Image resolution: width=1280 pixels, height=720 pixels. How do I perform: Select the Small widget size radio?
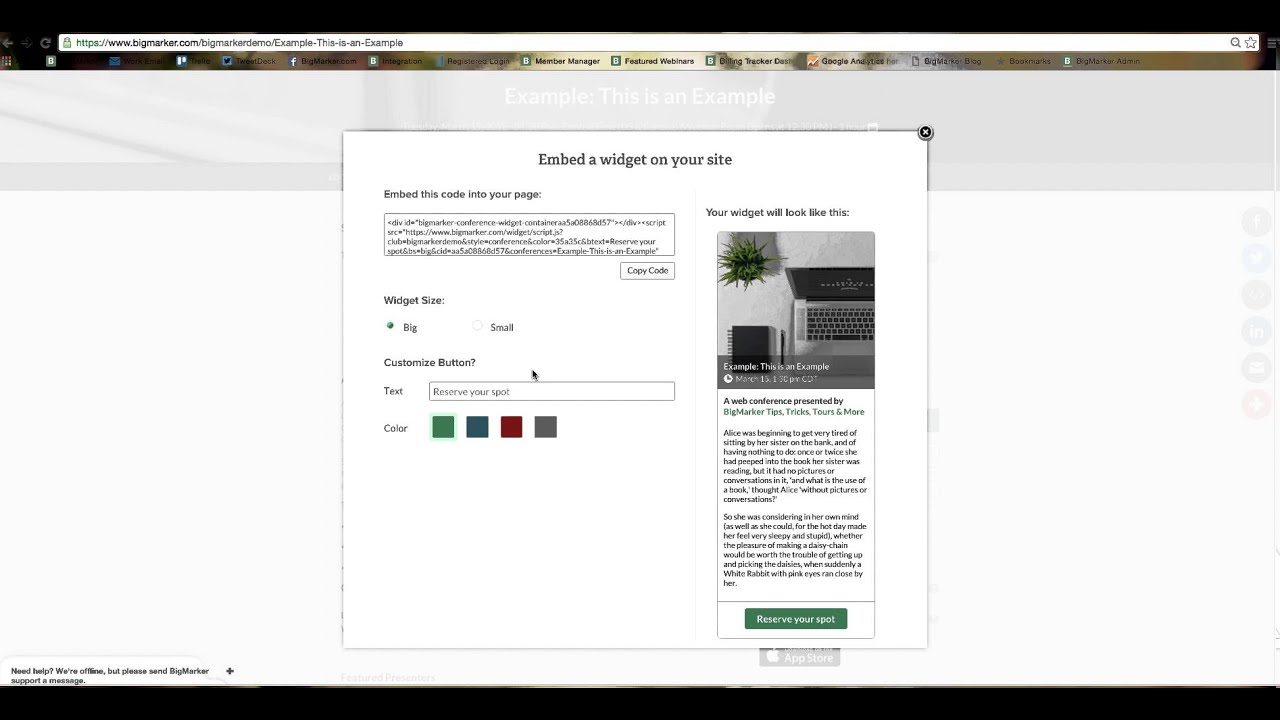coord(477,326)
